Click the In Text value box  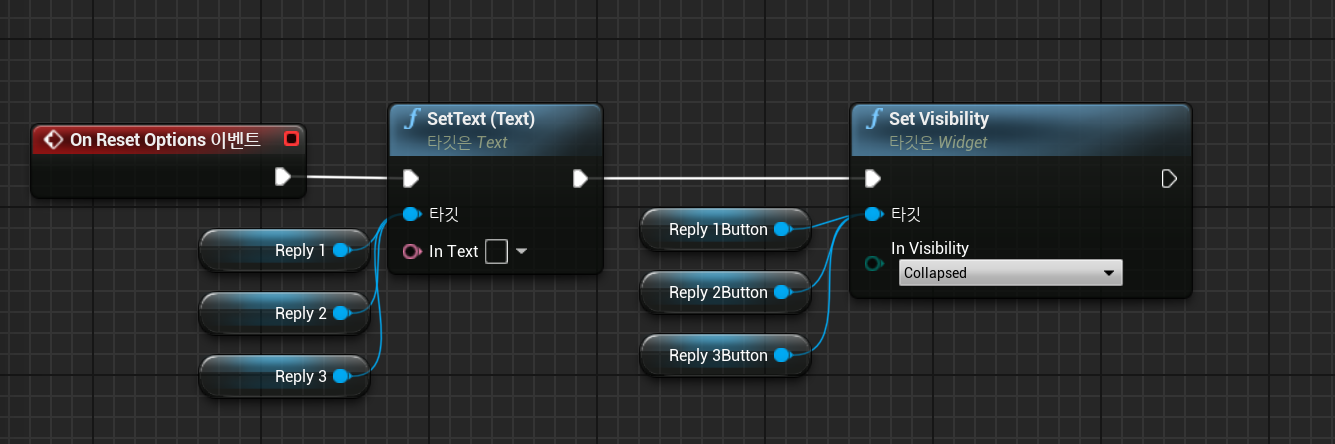[496, 251]
